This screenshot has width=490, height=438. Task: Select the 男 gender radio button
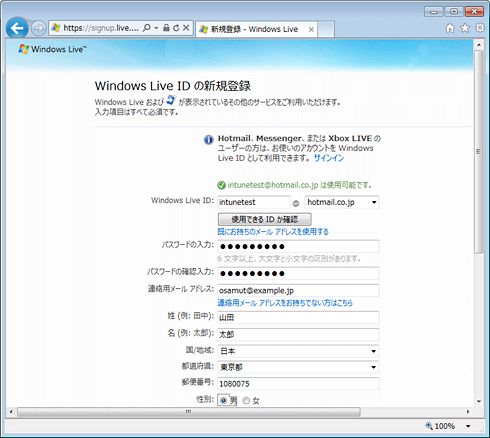224,400
